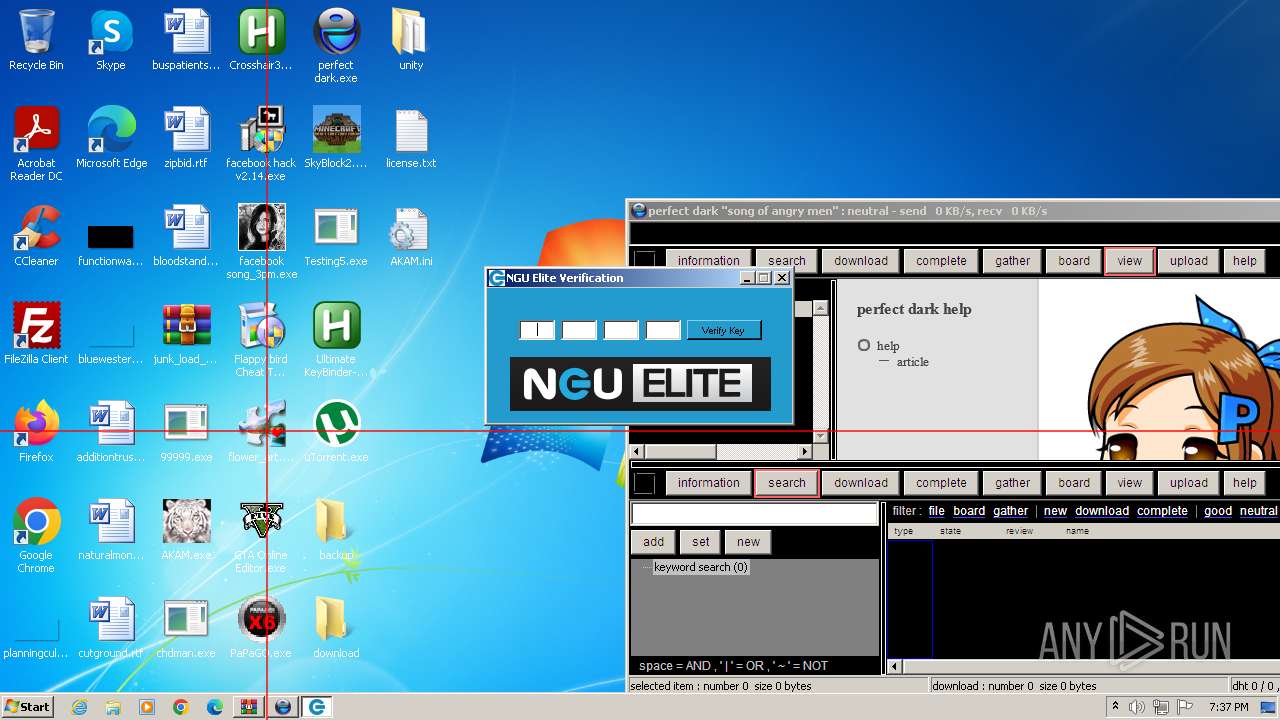Select the AKAM.exe tiger icon
The height and width of the screenshot is (720, 1280).
(186, 531)
